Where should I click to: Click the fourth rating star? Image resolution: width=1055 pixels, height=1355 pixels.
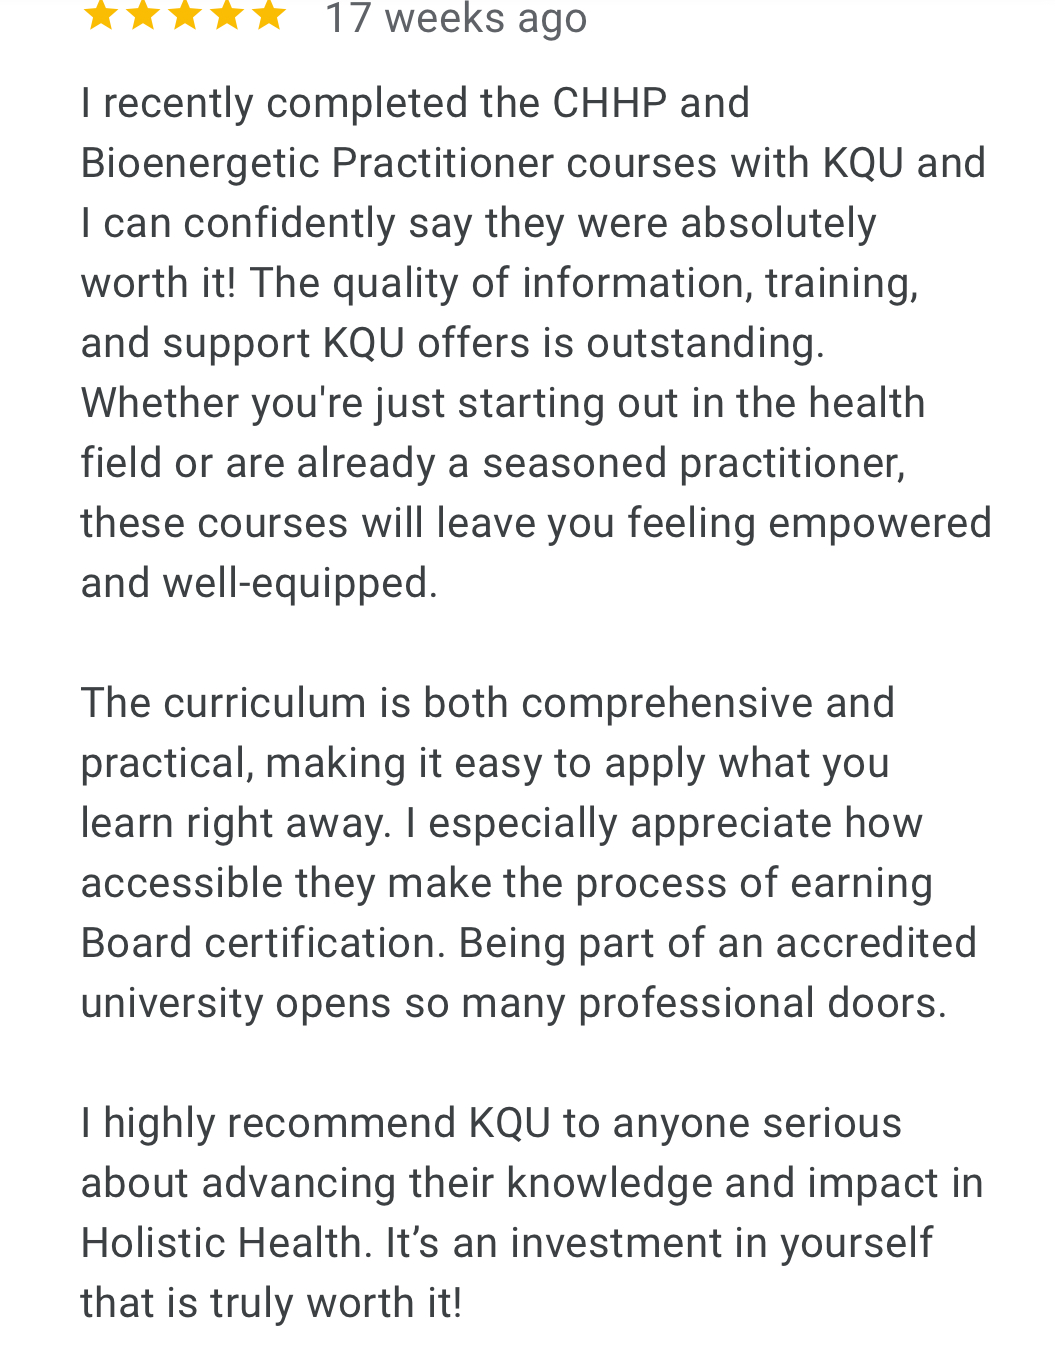pyautogui.click(x=227, y=15)
